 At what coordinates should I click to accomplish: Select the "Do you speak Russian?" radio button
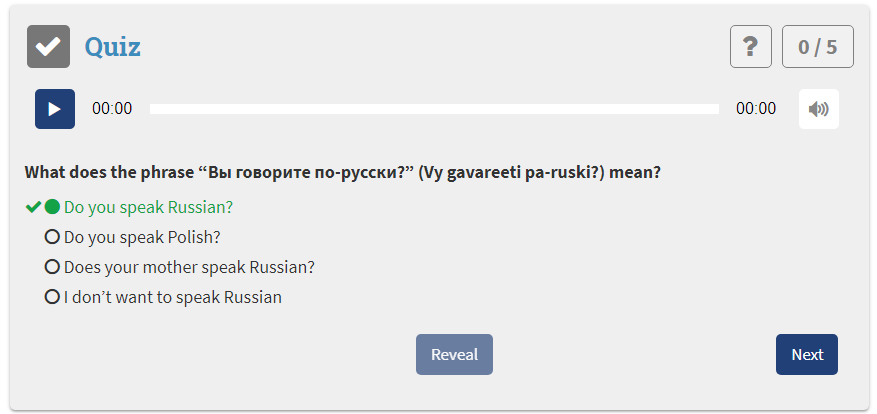52,208
